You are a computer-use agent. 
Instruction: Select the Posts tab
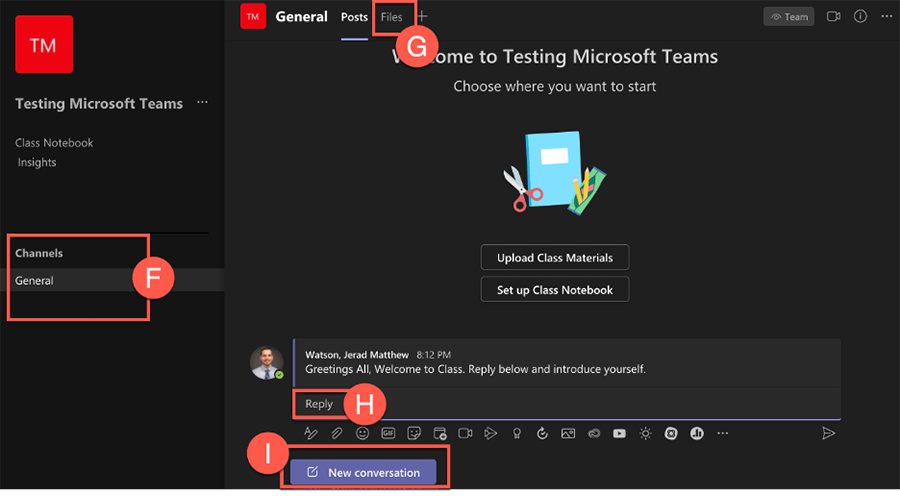(354, 17)
